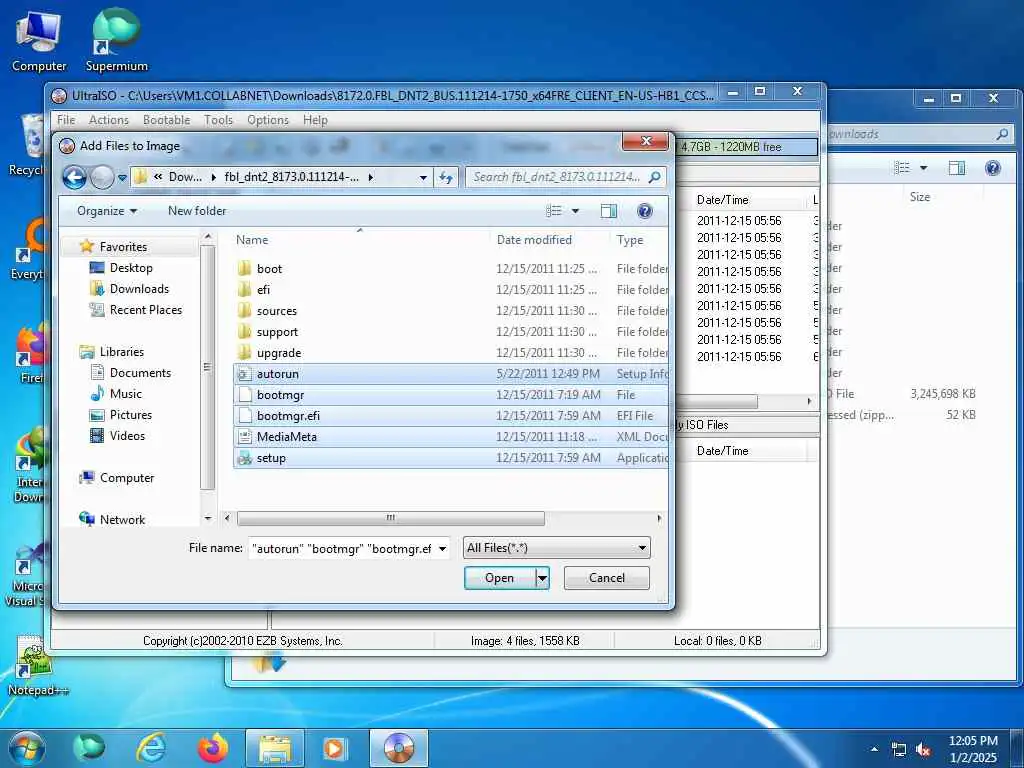
Task: Click the setup application file
Action: tap(451, 458)
